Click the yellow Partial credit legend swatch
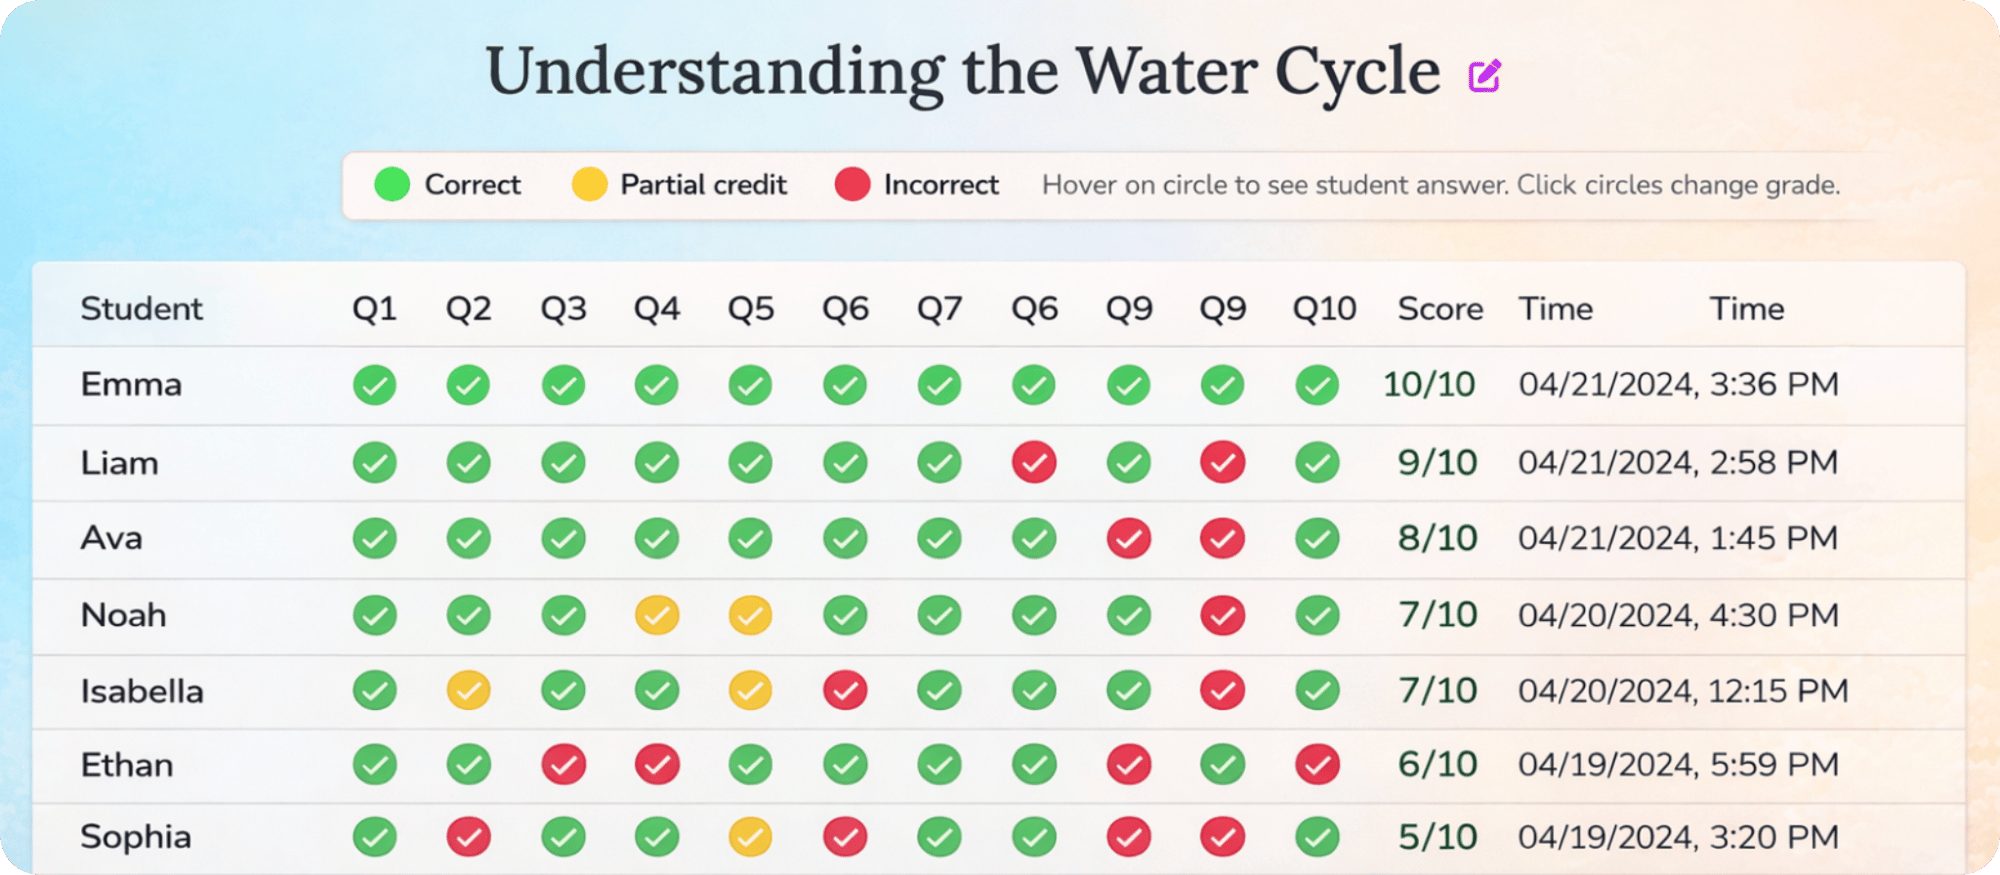The width and height of the screenshot is (2000, 875). tap(589, 185)
